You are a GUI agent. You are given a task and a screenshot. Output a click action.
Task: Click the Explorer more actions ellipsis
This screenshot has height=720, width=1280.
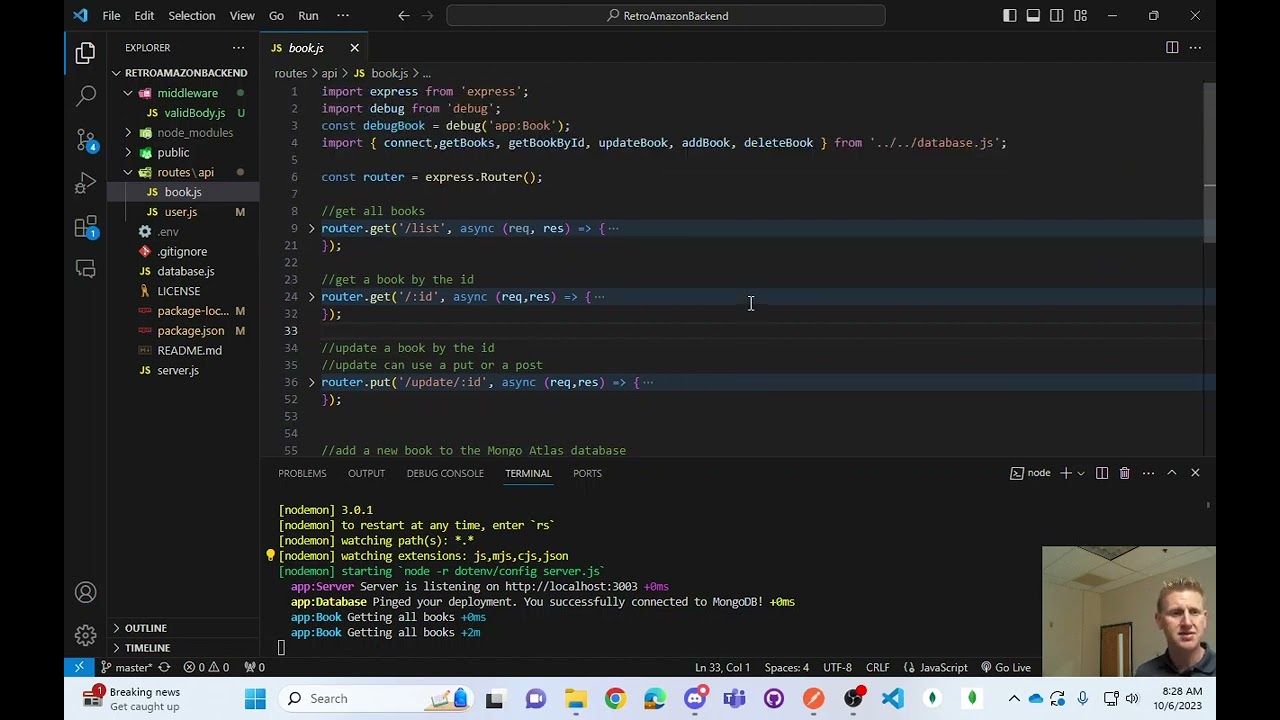click(x=238, y=48)
